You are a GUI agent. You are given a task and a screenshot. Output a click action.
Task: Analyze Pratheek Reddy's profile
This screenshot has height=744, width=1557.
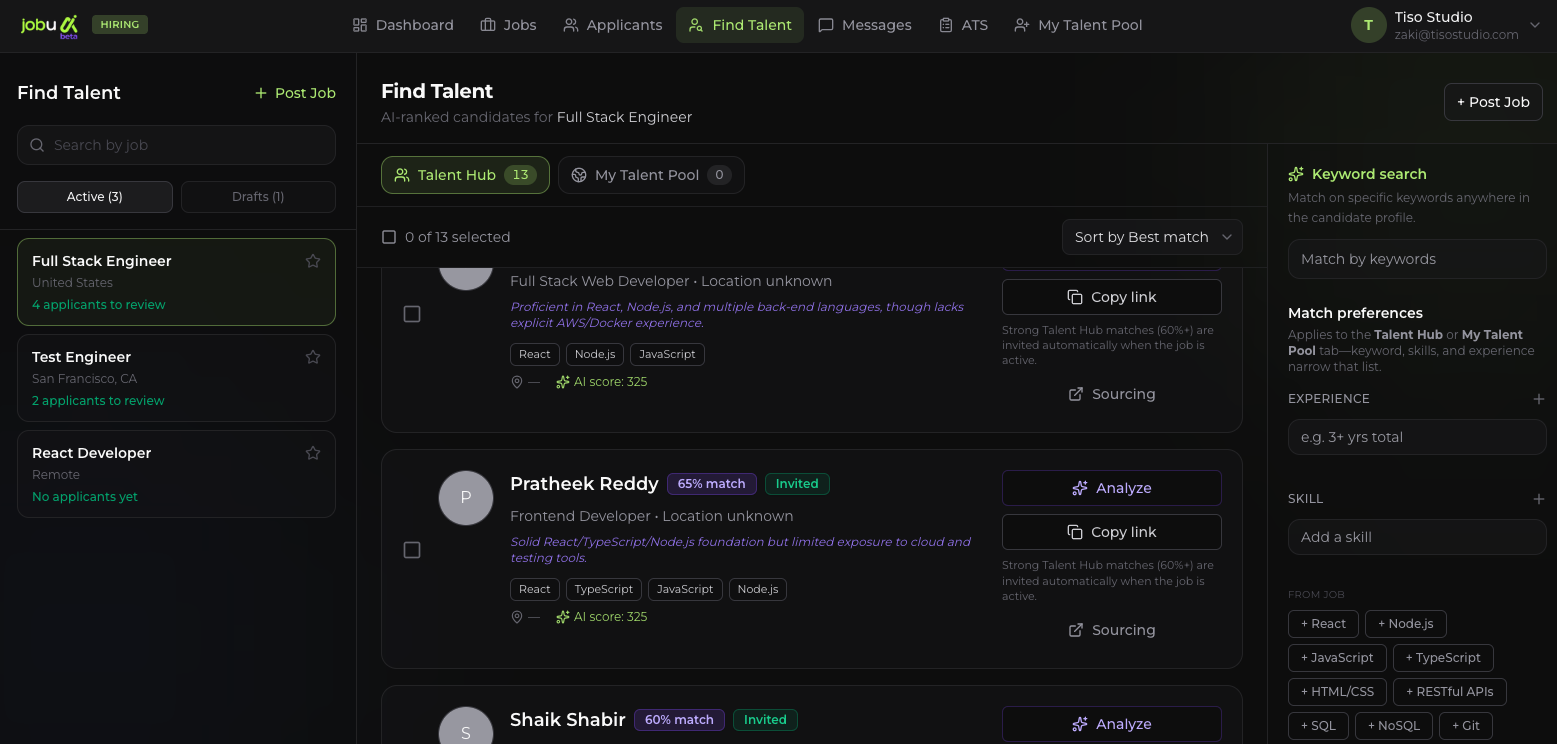(x=1111, y=488)
